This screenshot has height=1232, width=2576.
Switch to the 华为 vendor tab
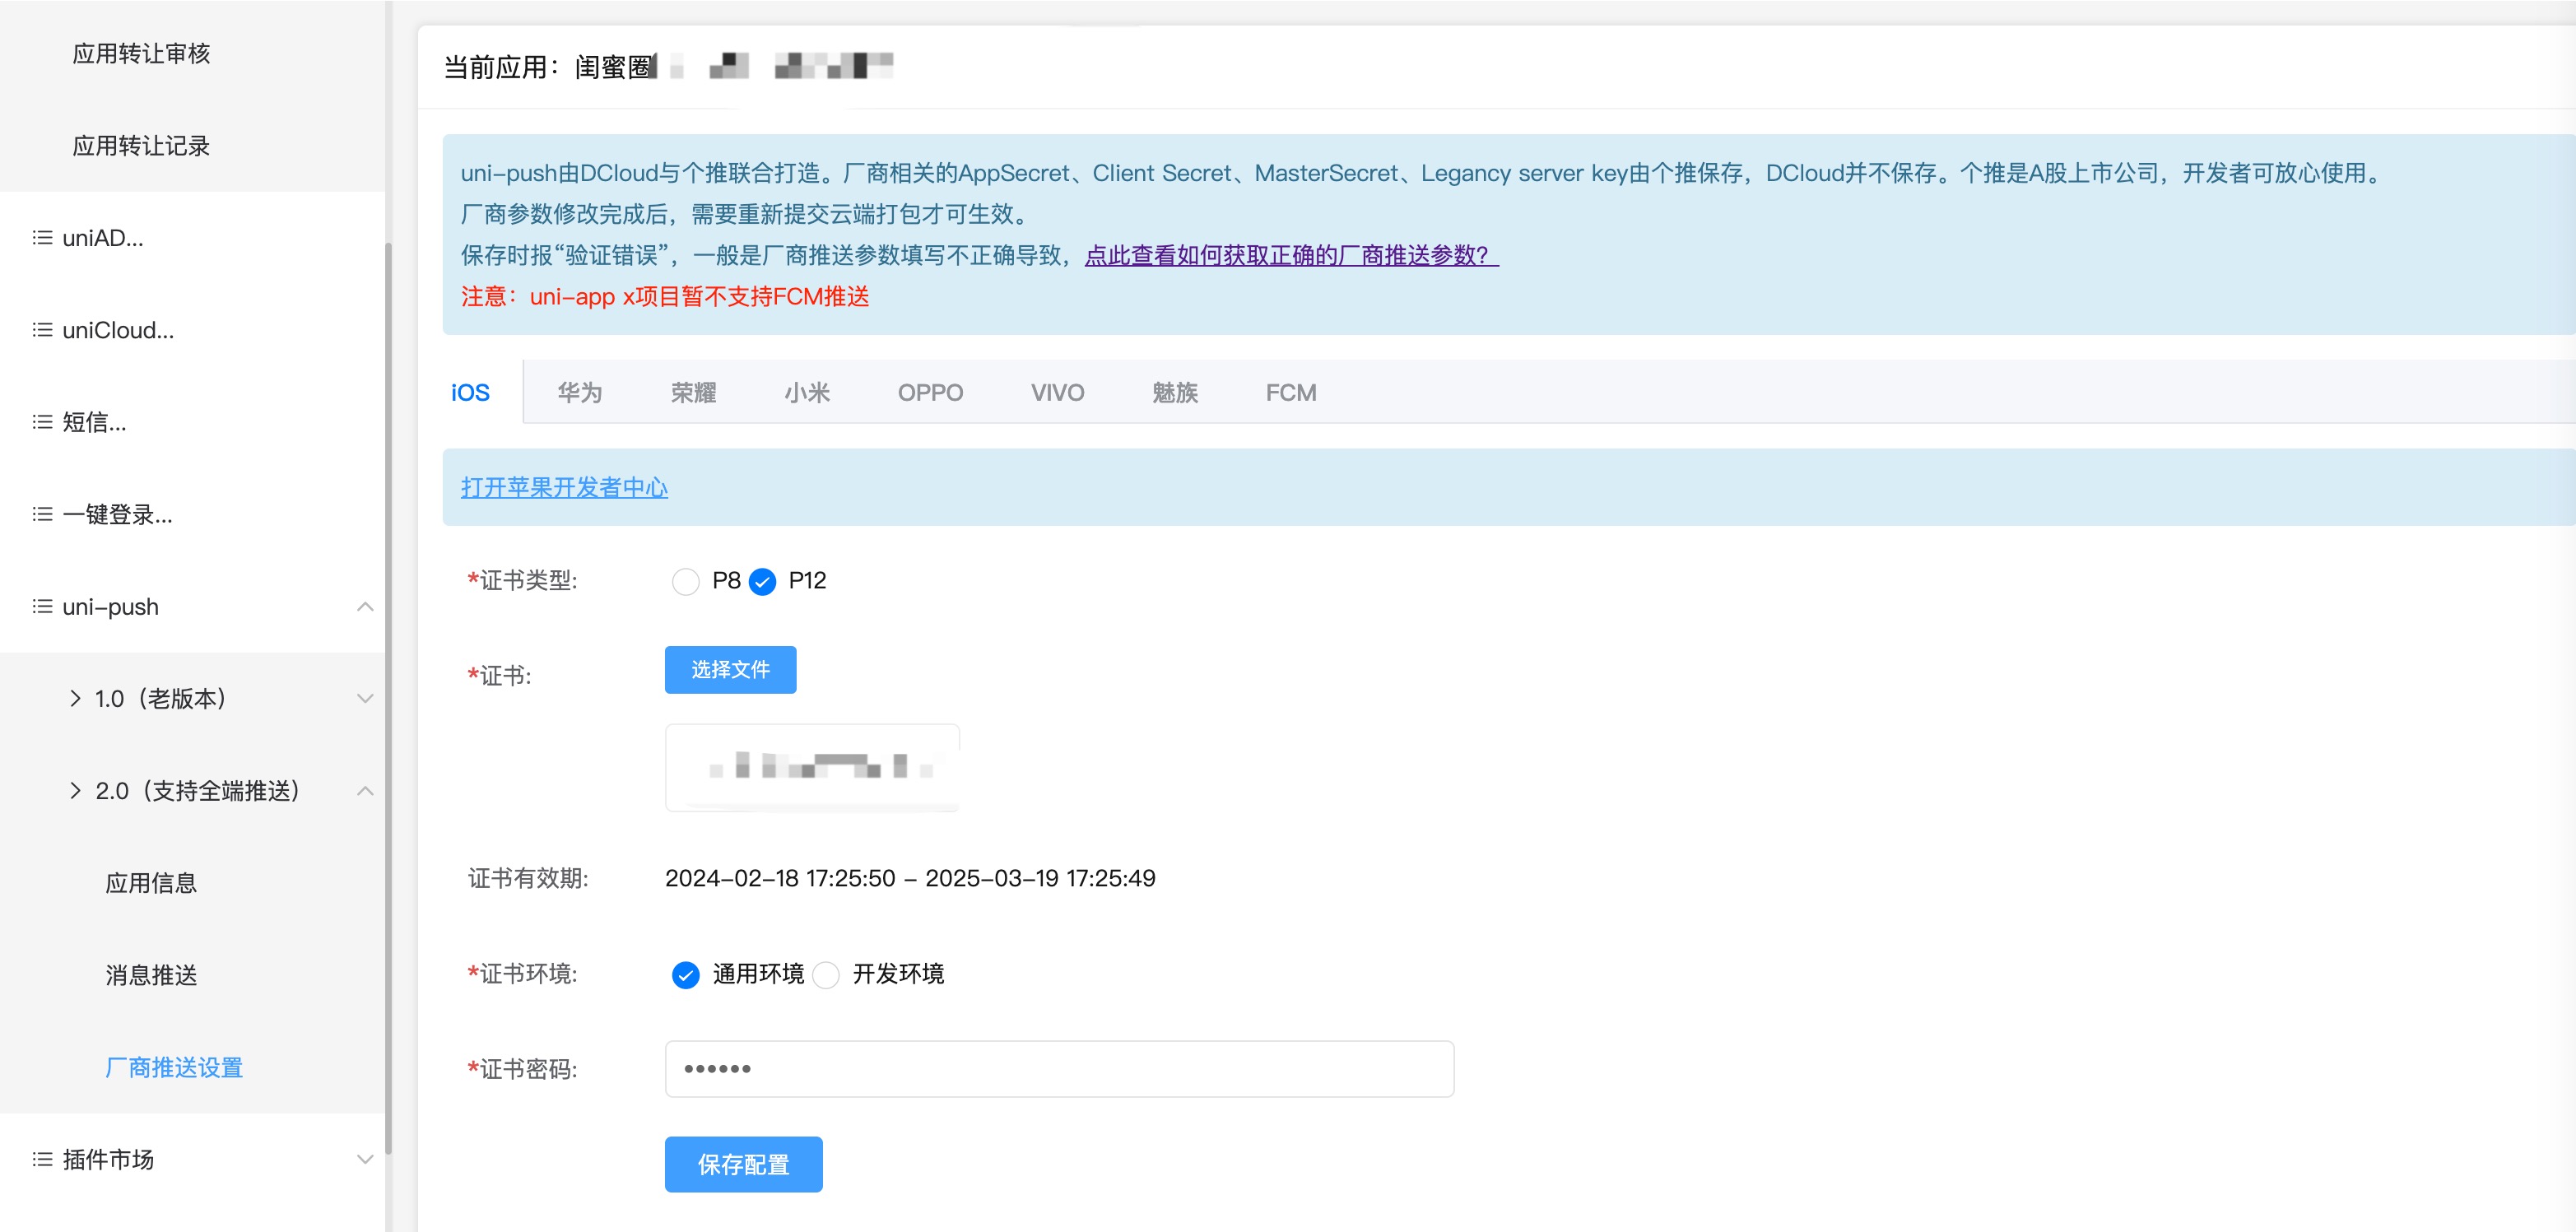(x=579, y=392)
